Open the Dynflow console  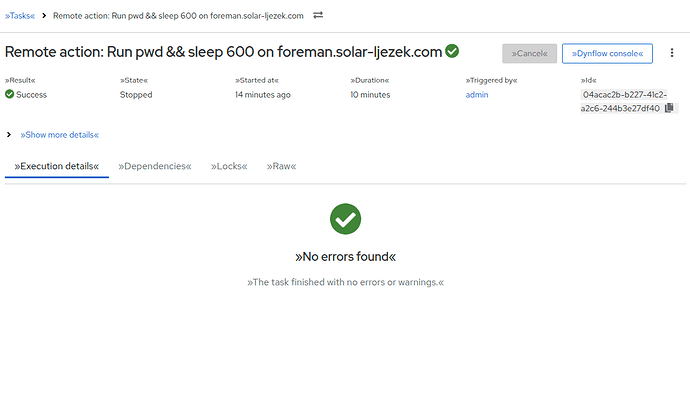[x=607, y=53]
